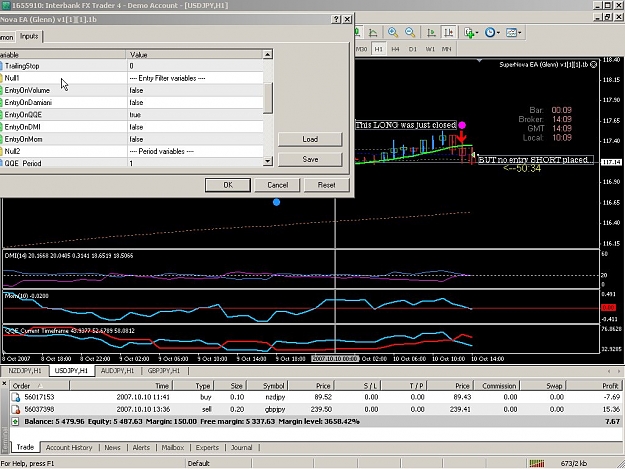This screenshot has height=469, width=625.
Task: Change EntryOnVolume value false
Action: (195, 90)
